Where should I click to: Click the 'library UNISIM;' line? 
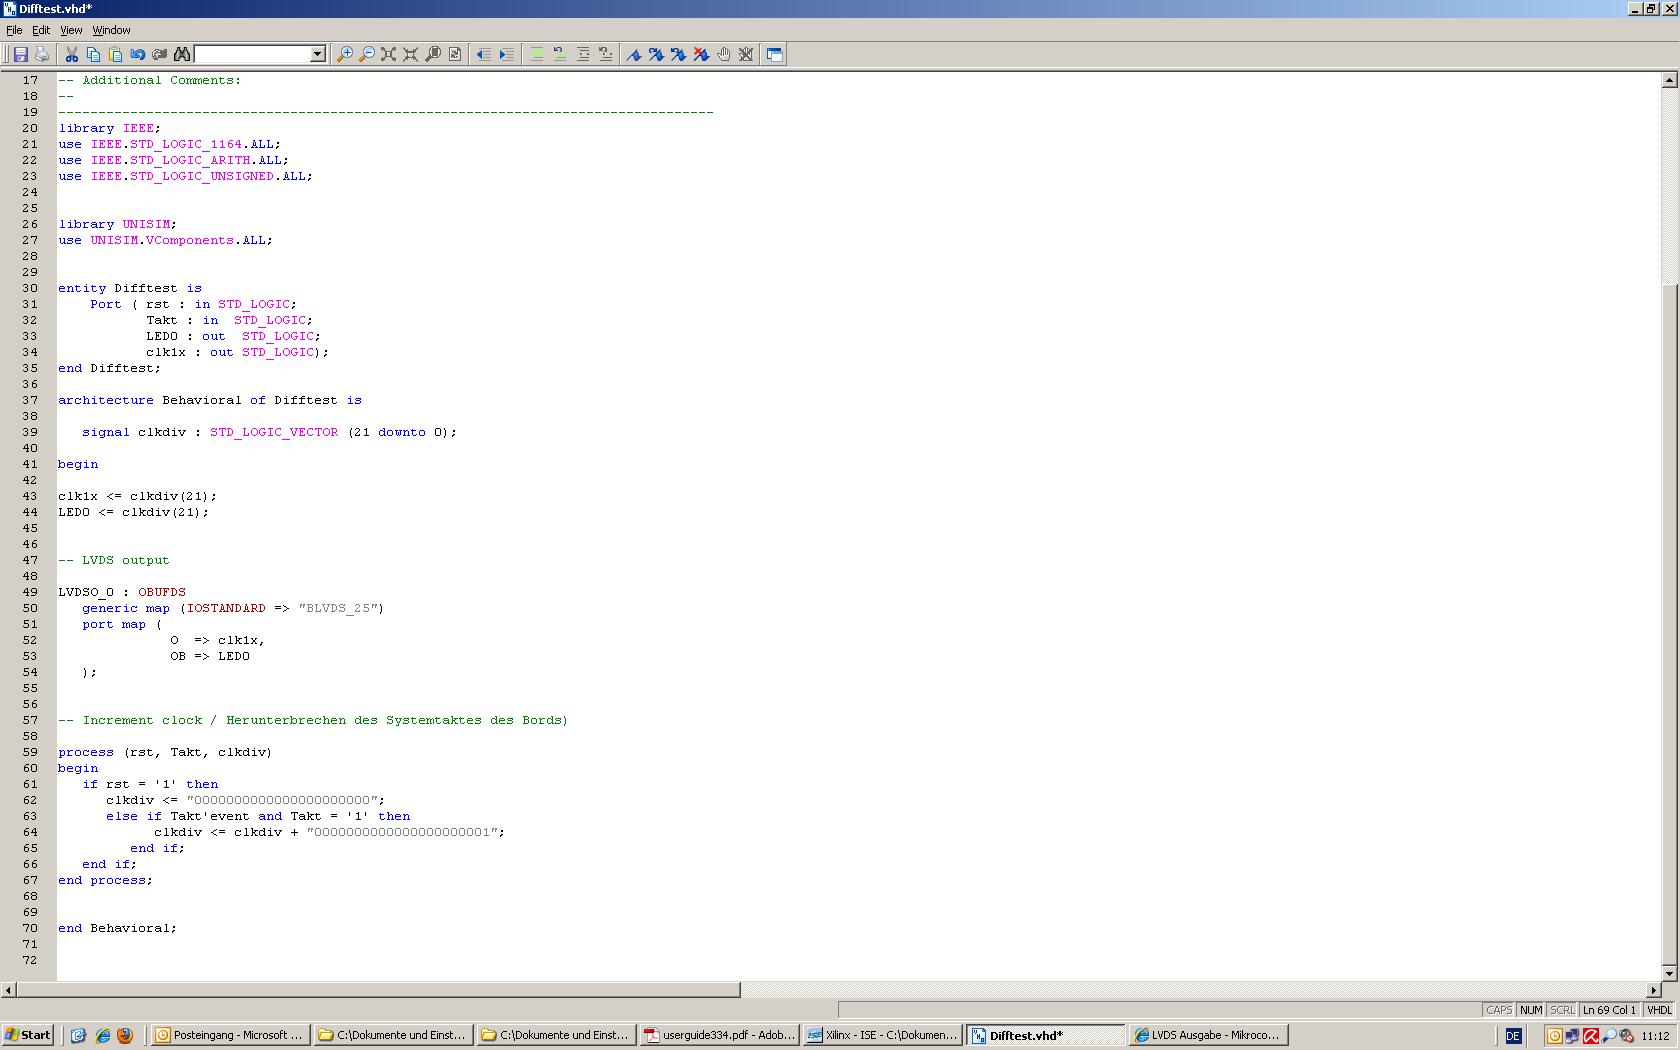pyautogui.click(x=117, y=224)
